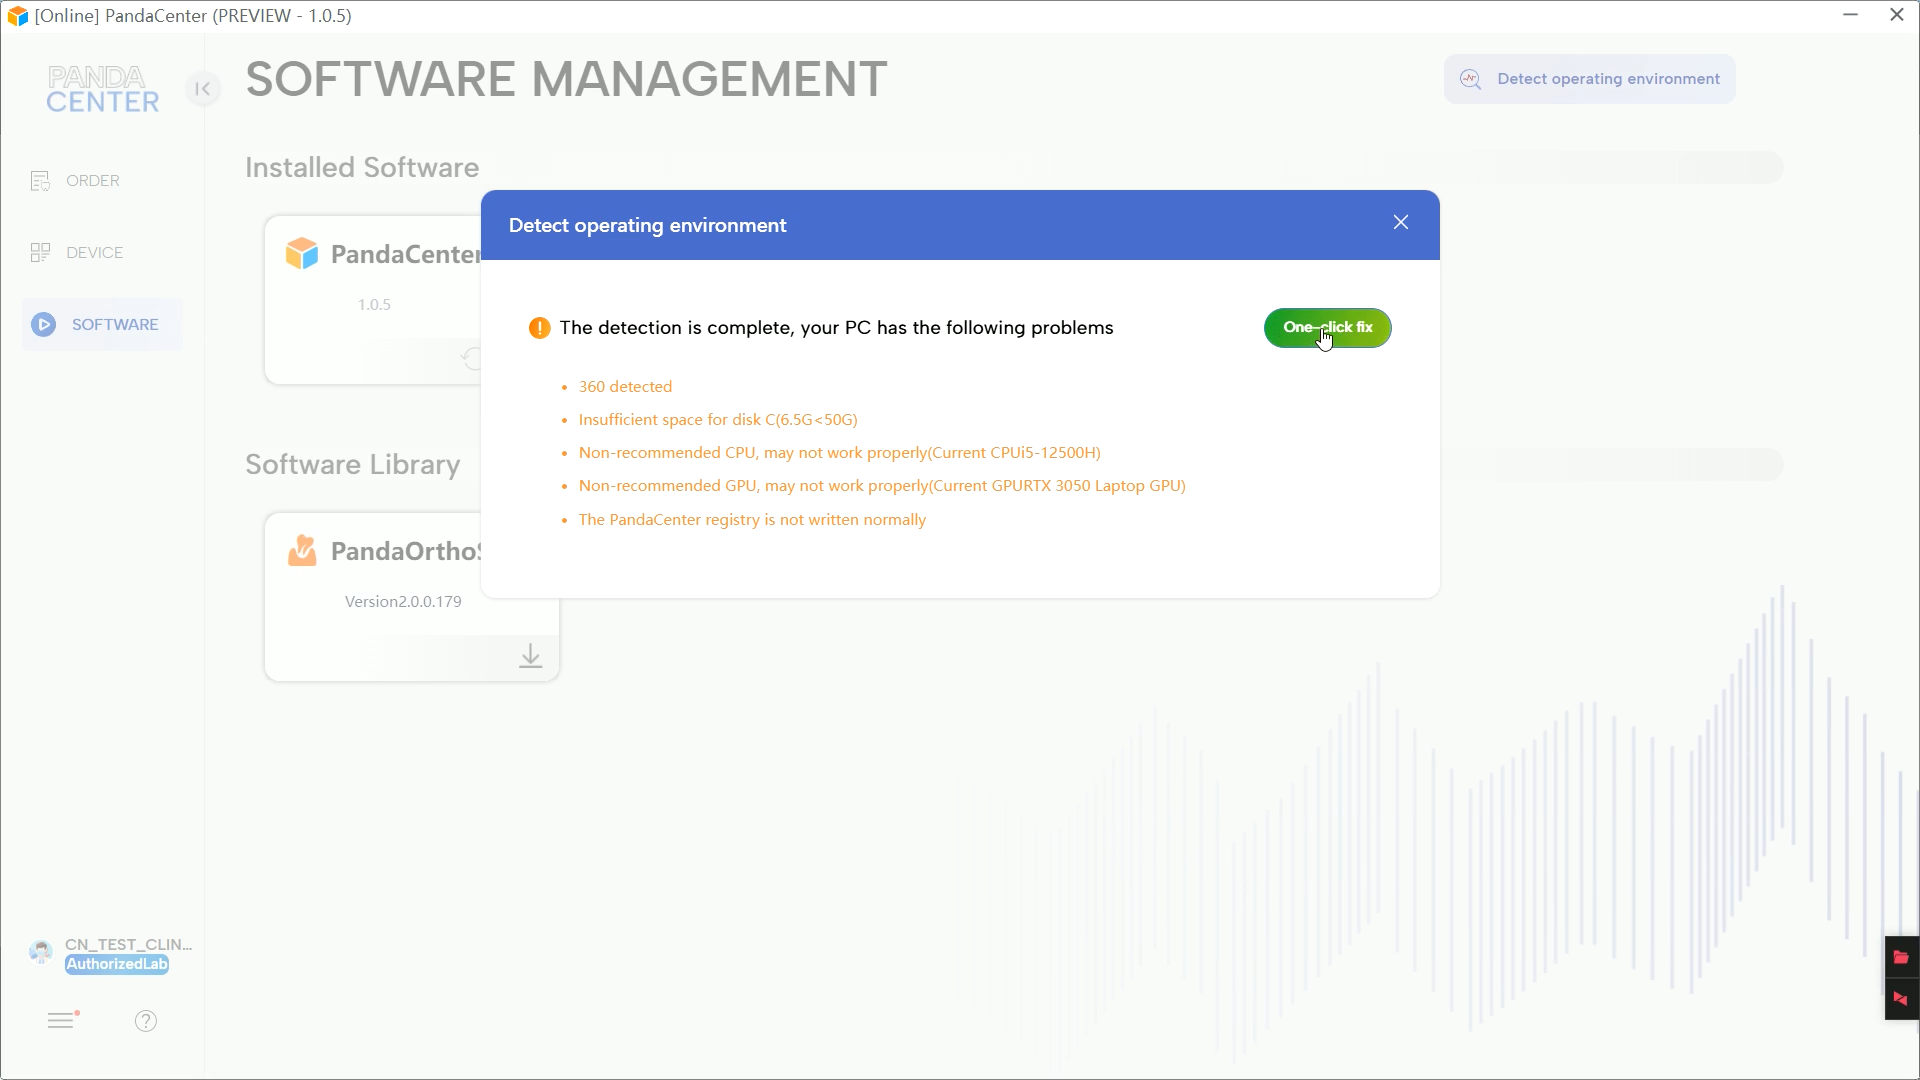The height and width of the screenshot is (1080, 1920).
Task: Download PandaOrtho with the download arrow icon
Action: [531, 656]
